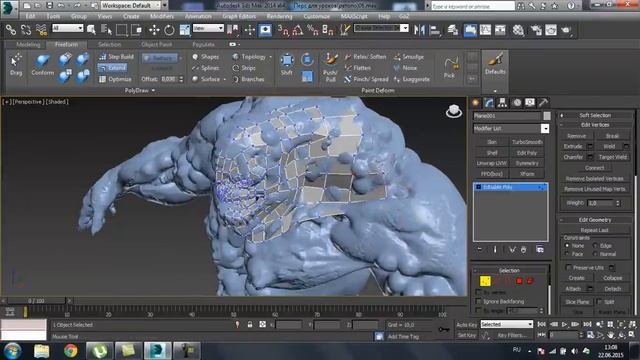Open the All selection filter dropdown
This screenshot has height=360, width=640.
click(x=67, y=28)
